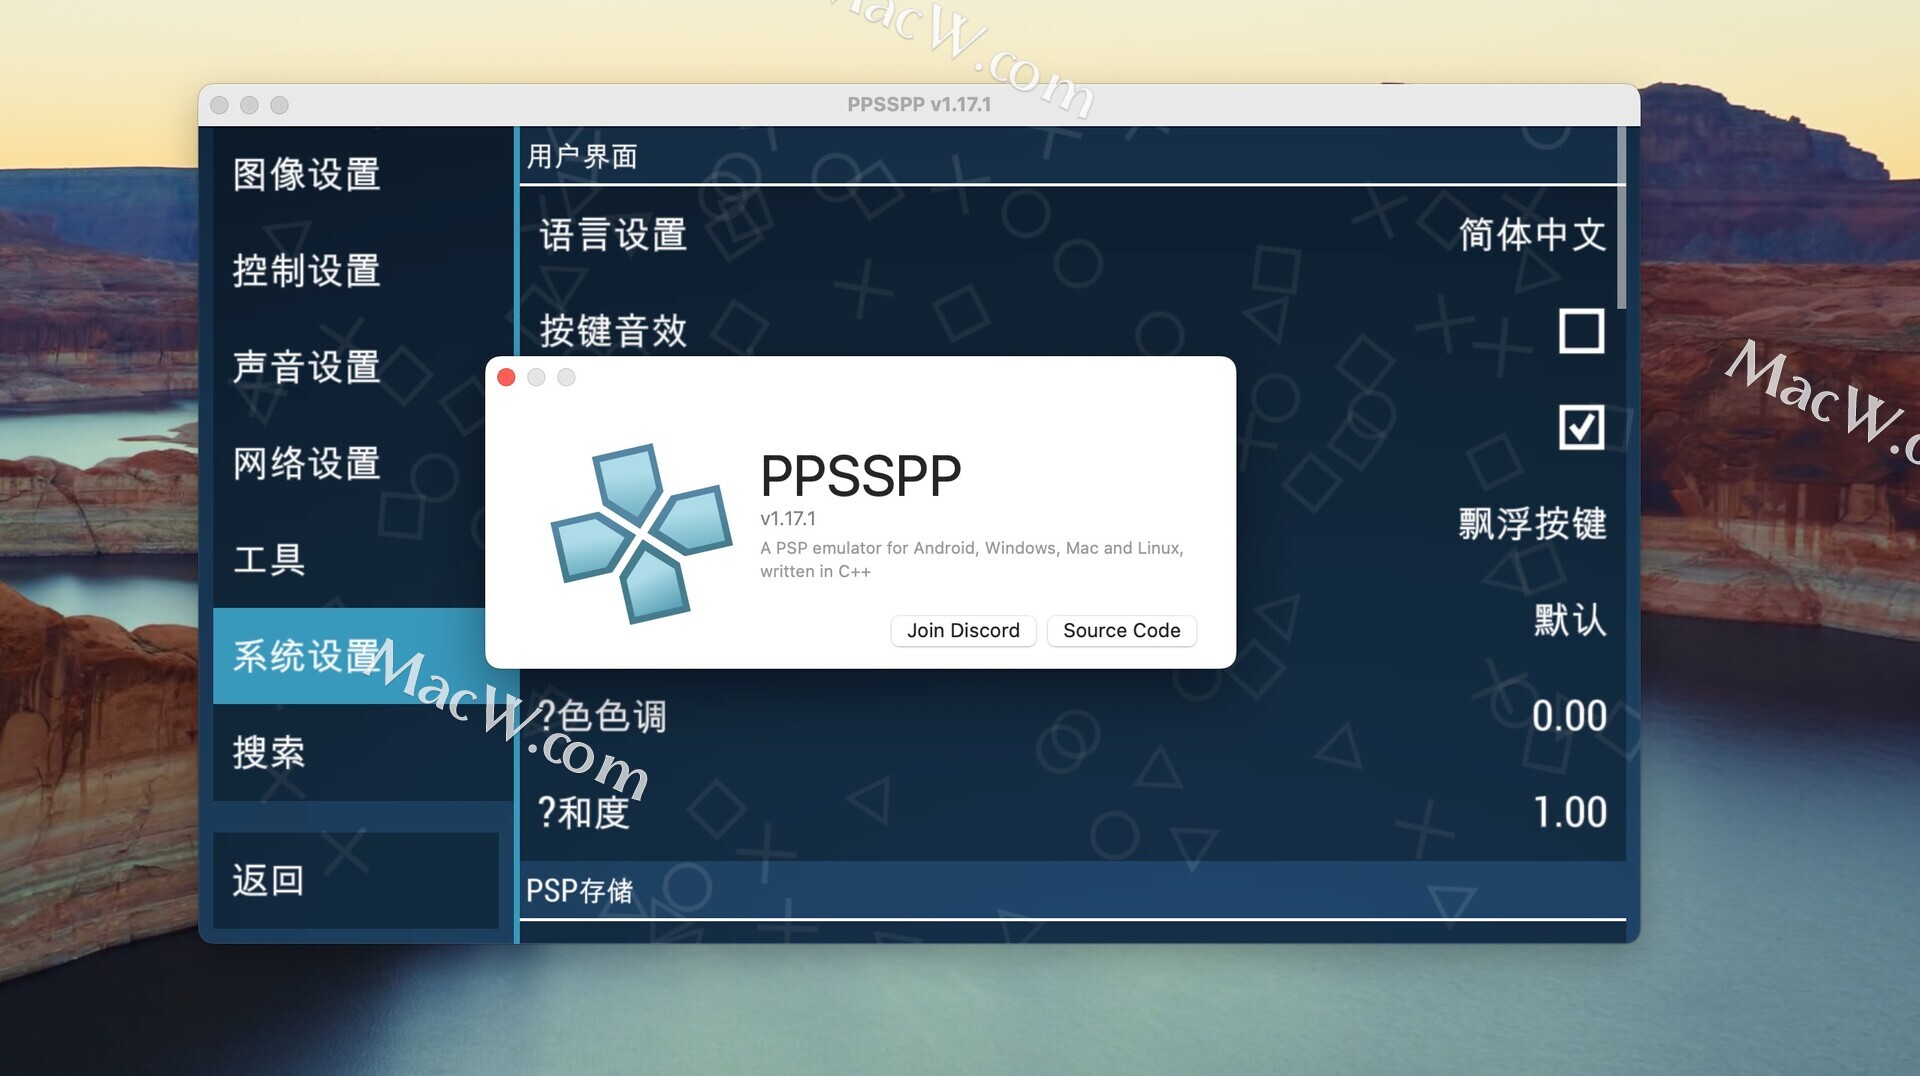The image size is (1920, 1076).
Task: Click the settings list scrollbar
Action: click(x=1622, y=218)
